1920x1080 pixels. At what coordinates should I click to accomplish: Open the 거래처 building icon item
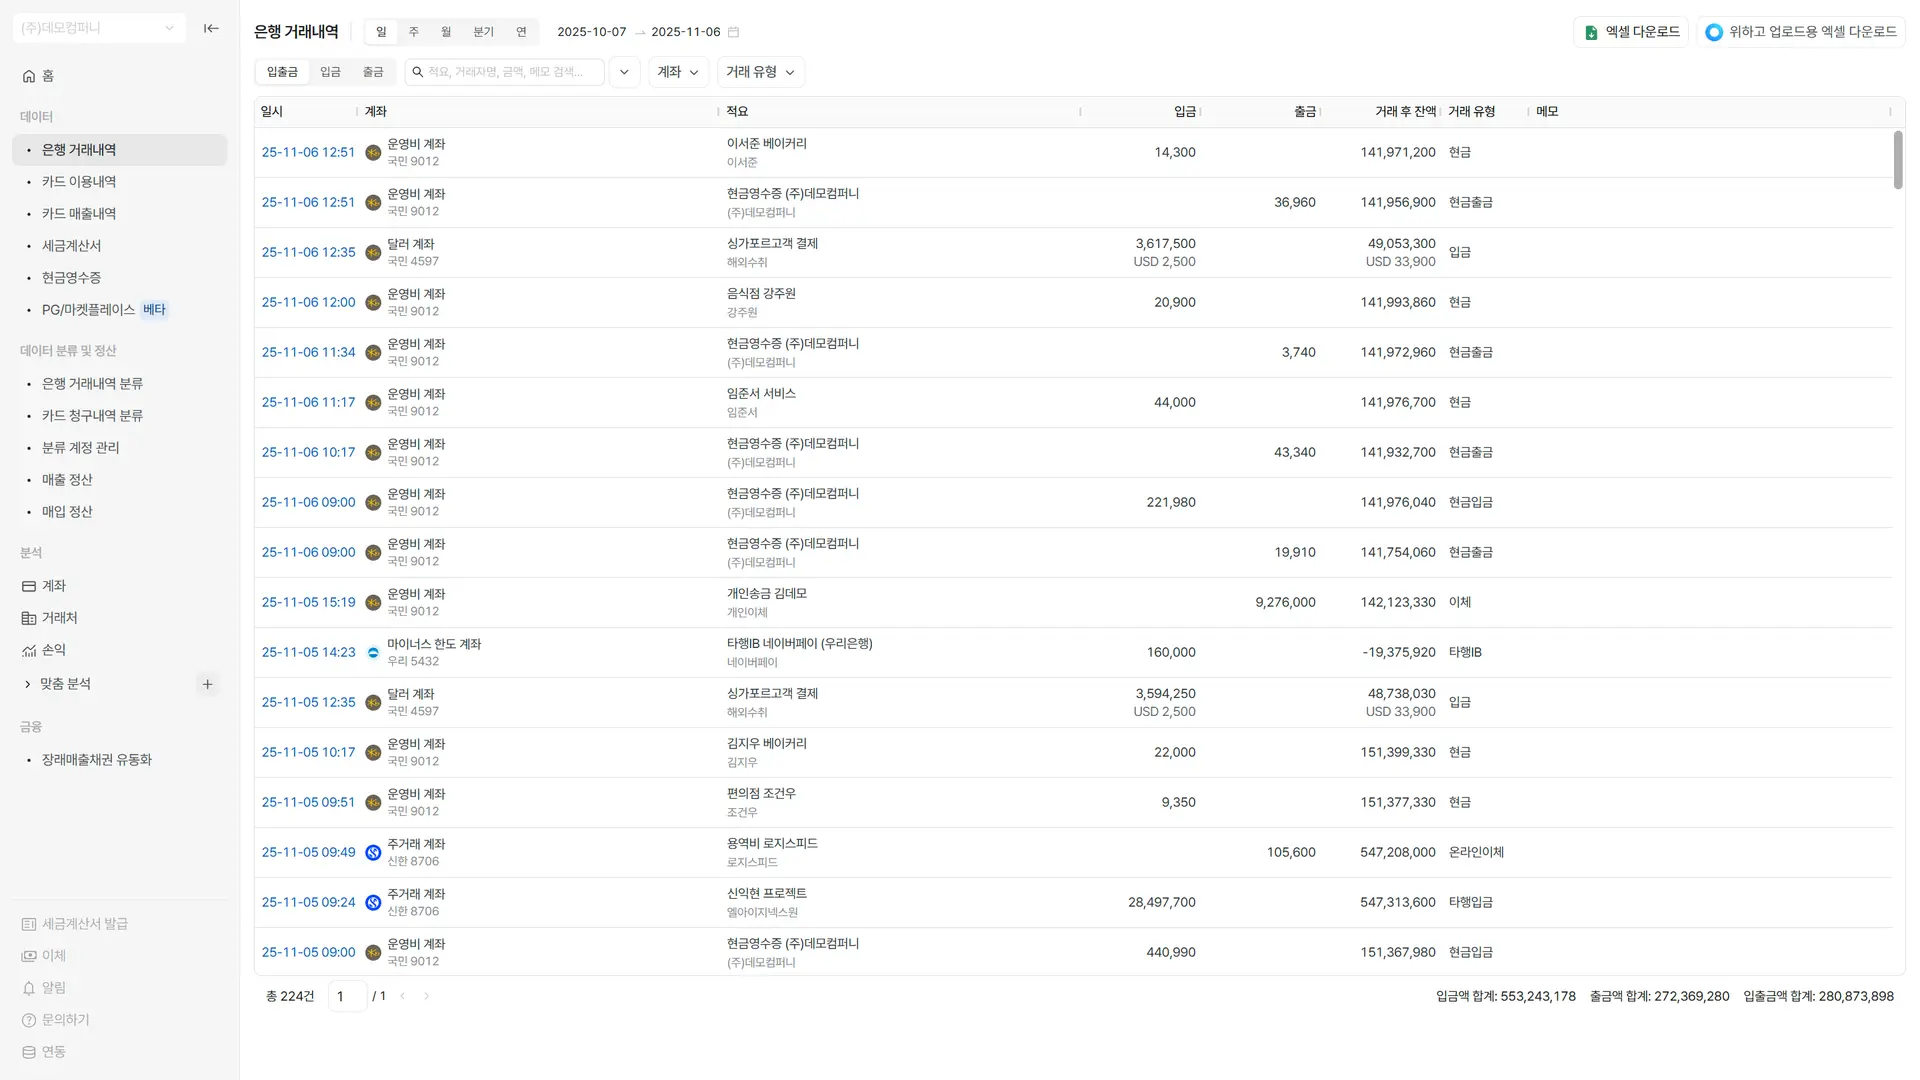pos(29,618)
